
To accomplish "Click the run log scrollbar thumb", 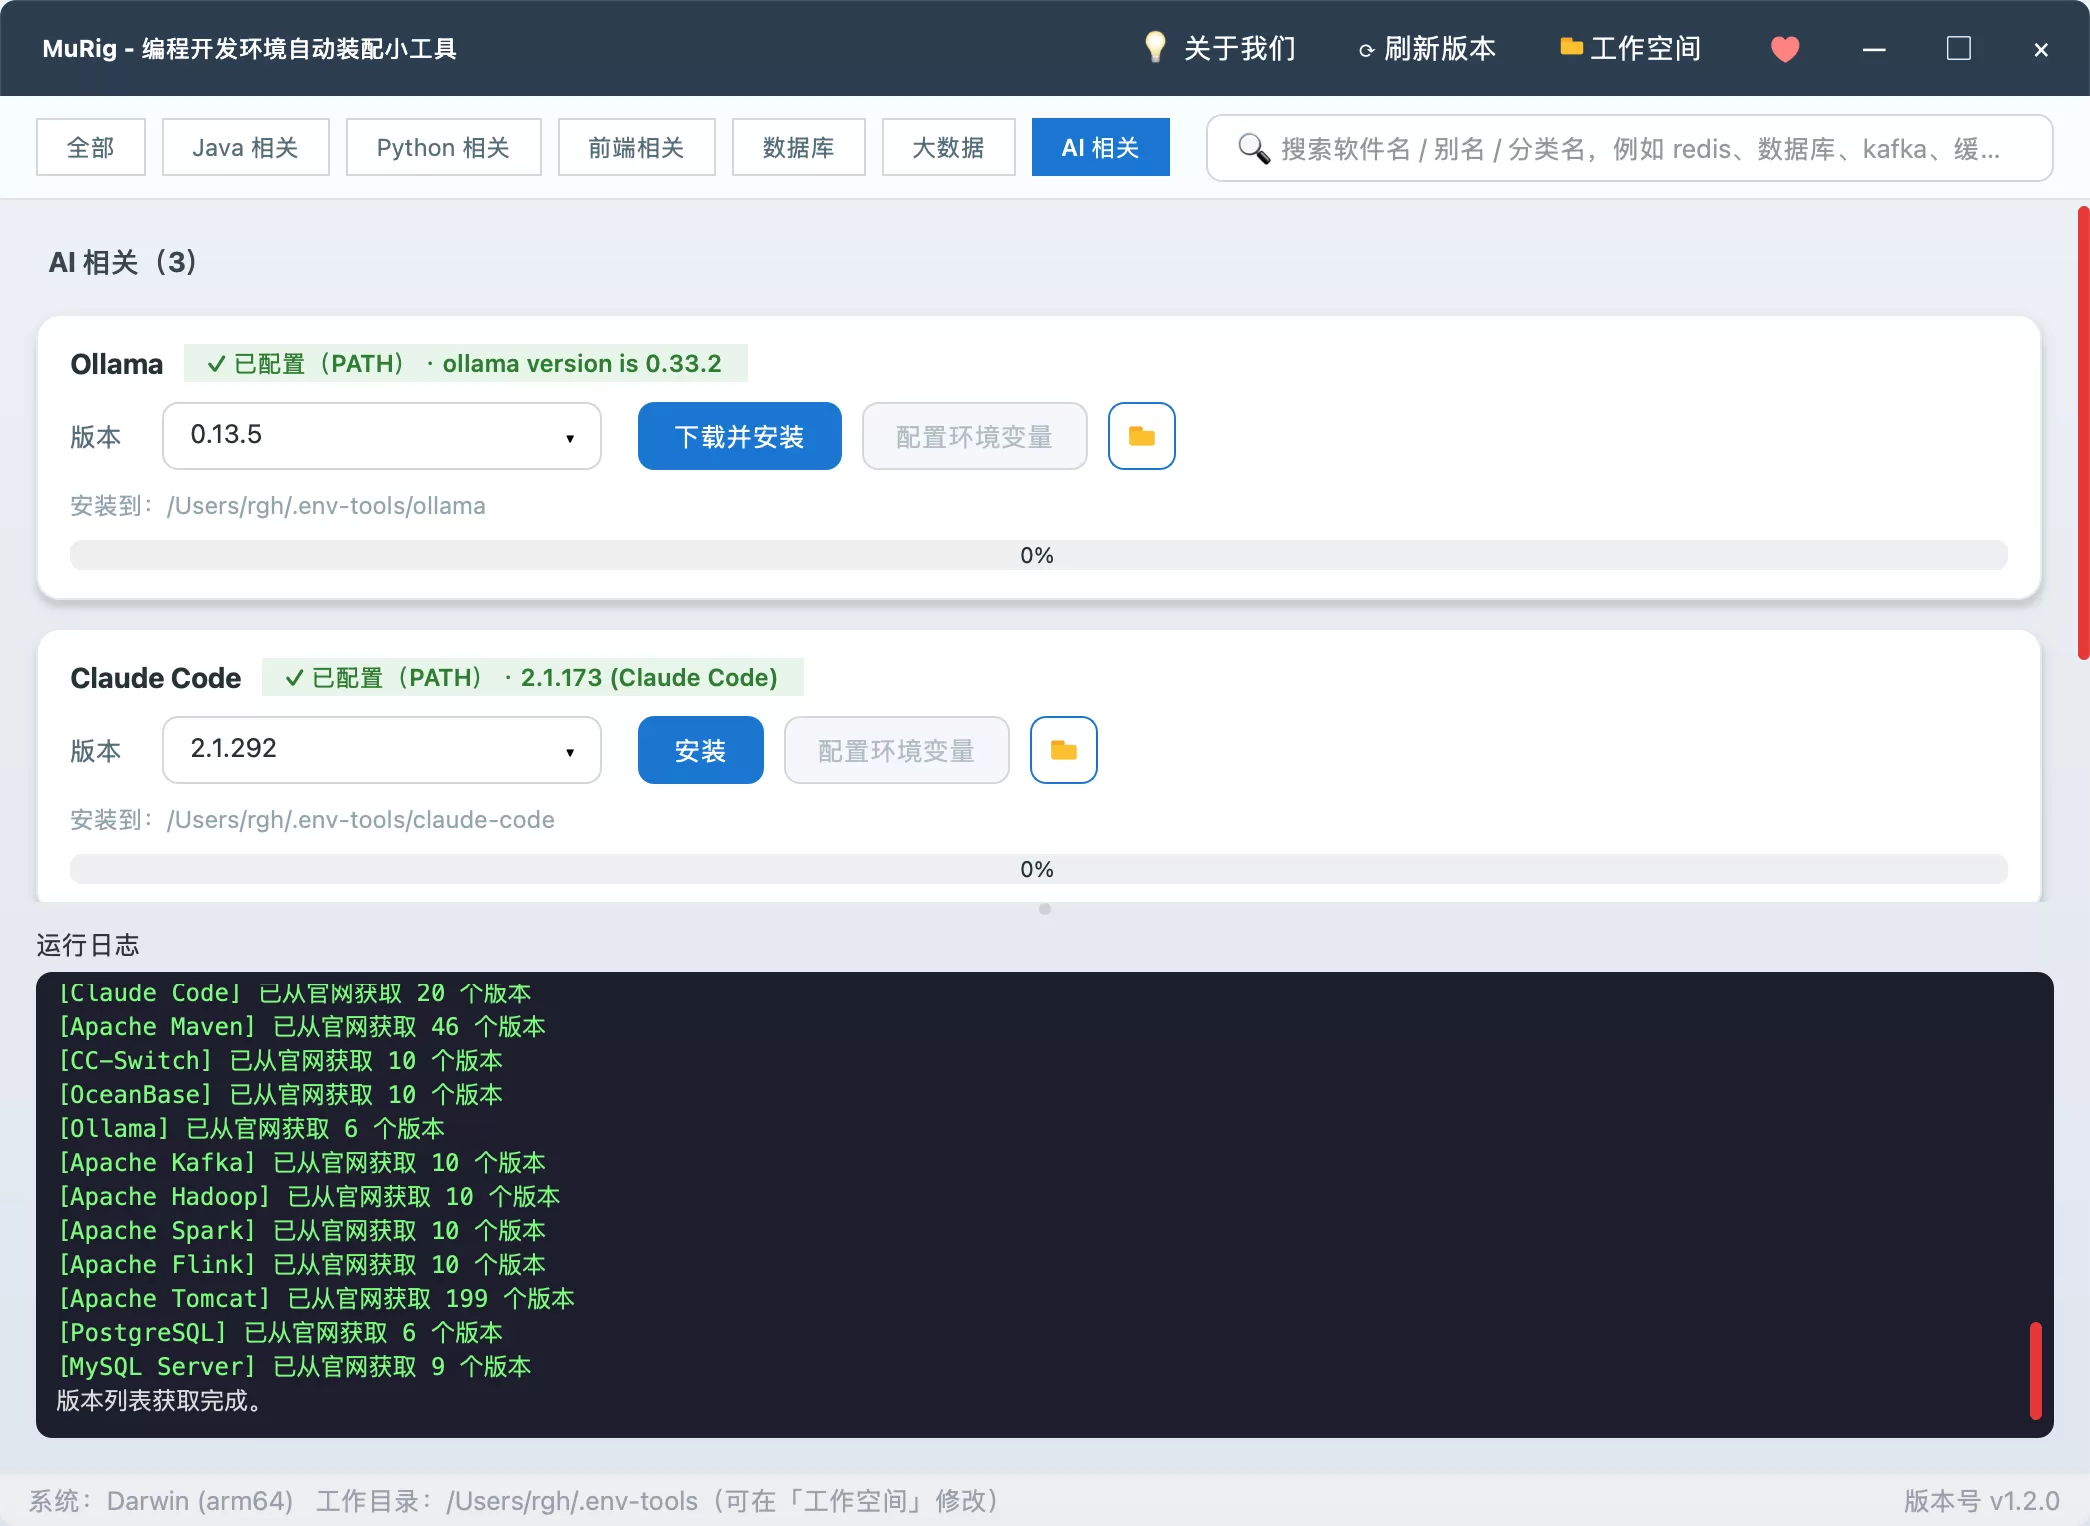I will tap(2035, 1370).
